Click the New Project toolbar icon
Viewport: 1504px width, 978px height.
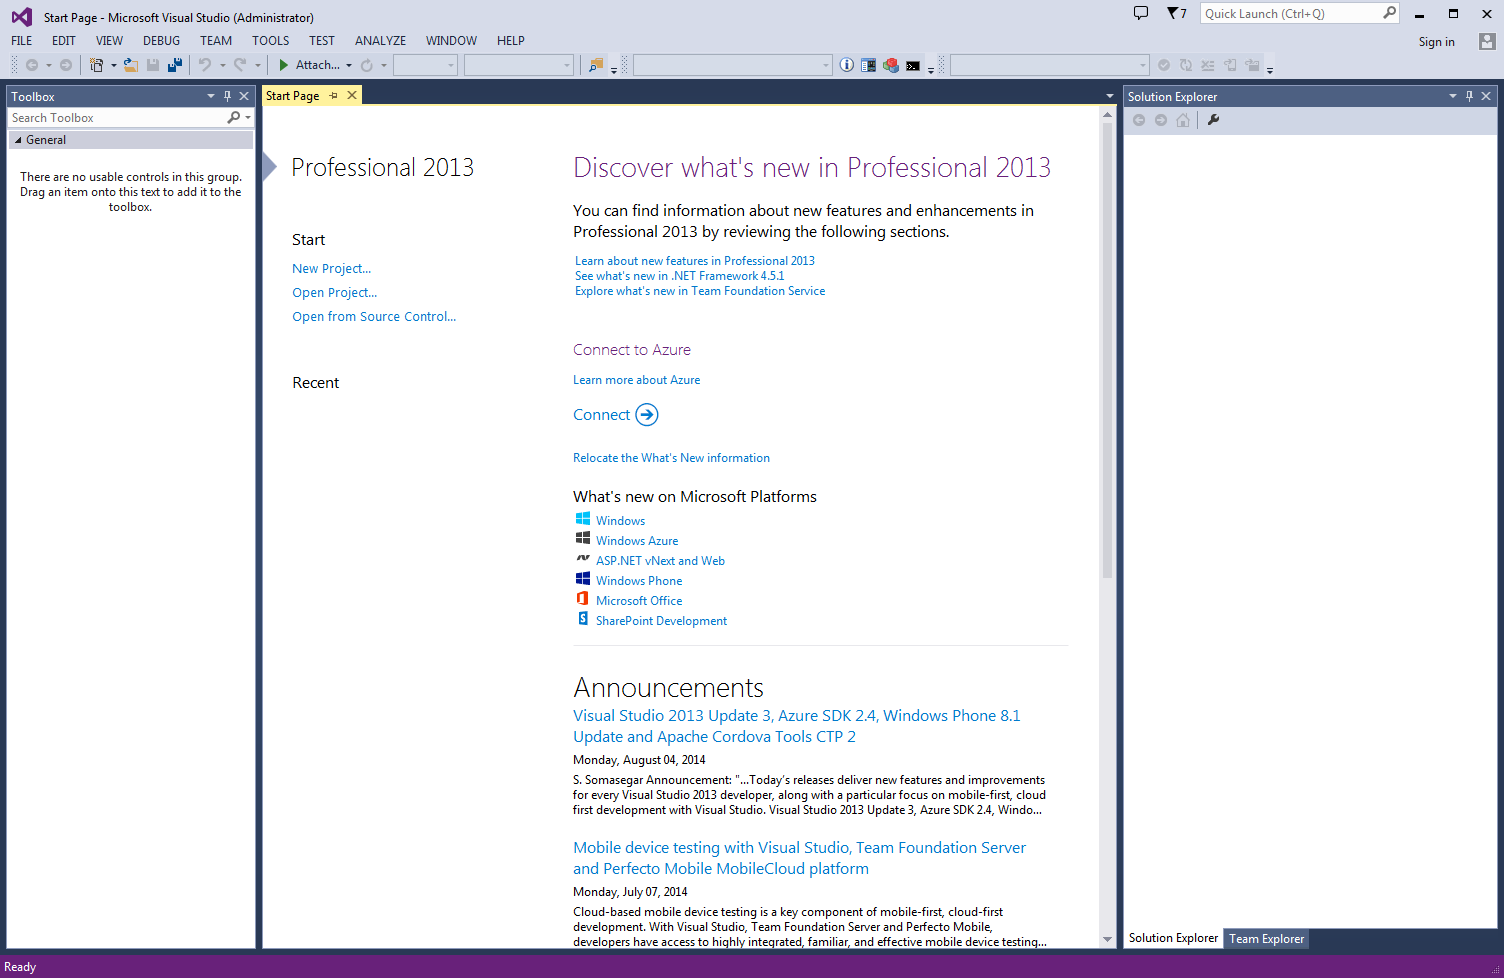pyautogui.click(x=96, y=65)
